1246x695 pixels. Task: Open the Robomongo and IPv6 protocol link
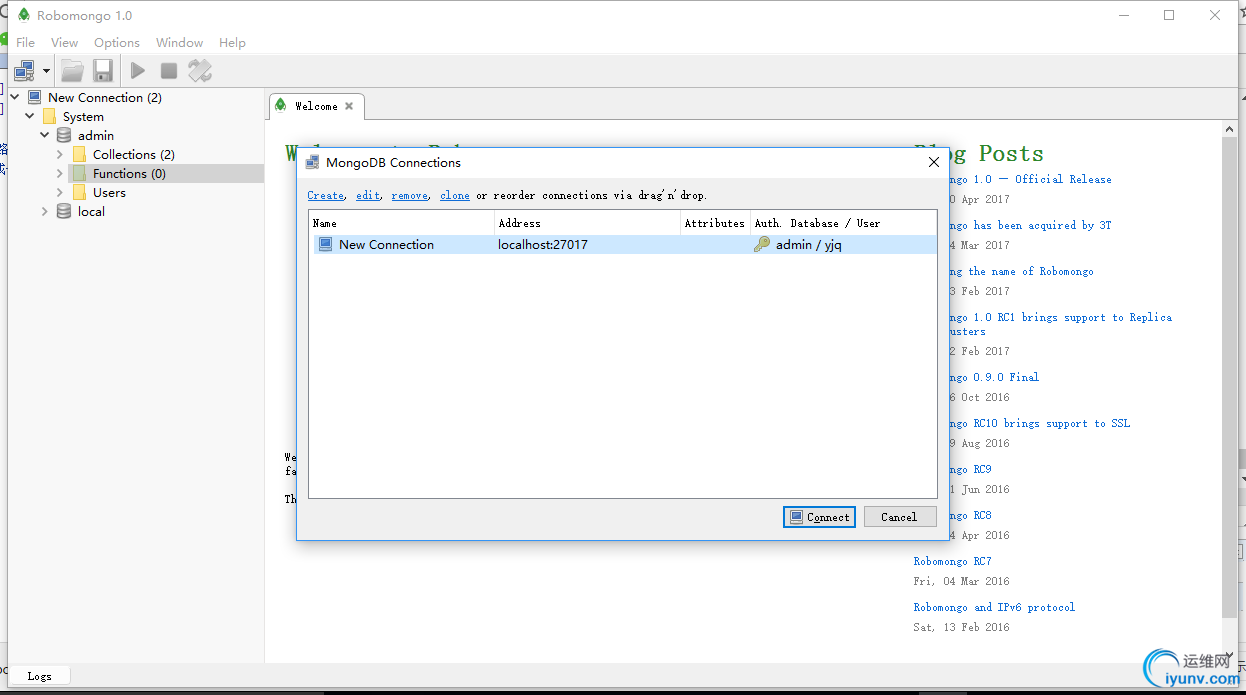coord(994,608)
